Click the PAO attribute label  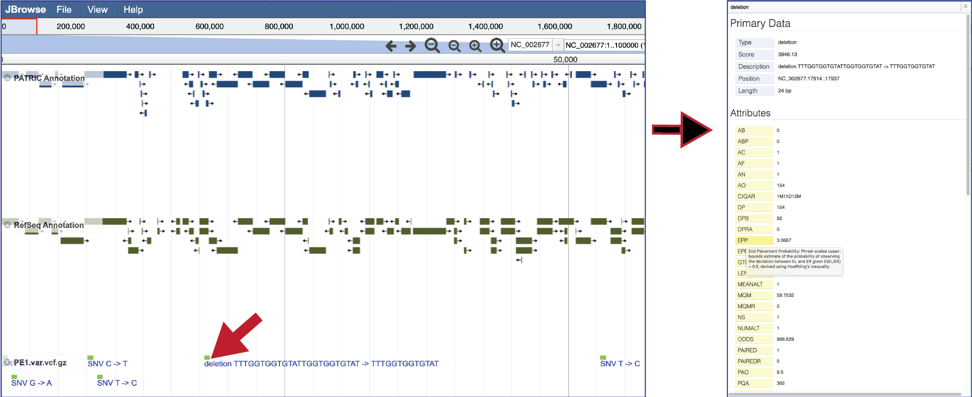(x=754, y=372)
